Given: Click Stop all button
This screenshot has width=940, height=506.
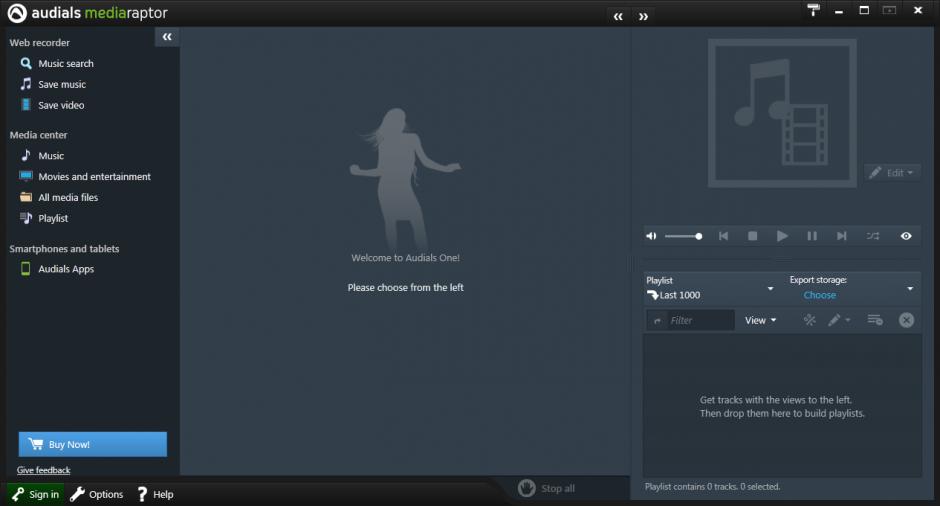Looking at the screenshot, I should pos(546,489).
